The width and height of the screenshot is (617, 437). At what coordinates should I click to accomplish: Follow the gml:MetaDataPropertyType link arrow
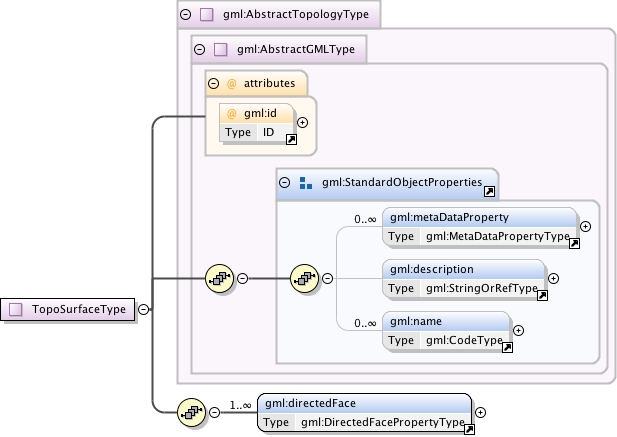tap(574, 243)
